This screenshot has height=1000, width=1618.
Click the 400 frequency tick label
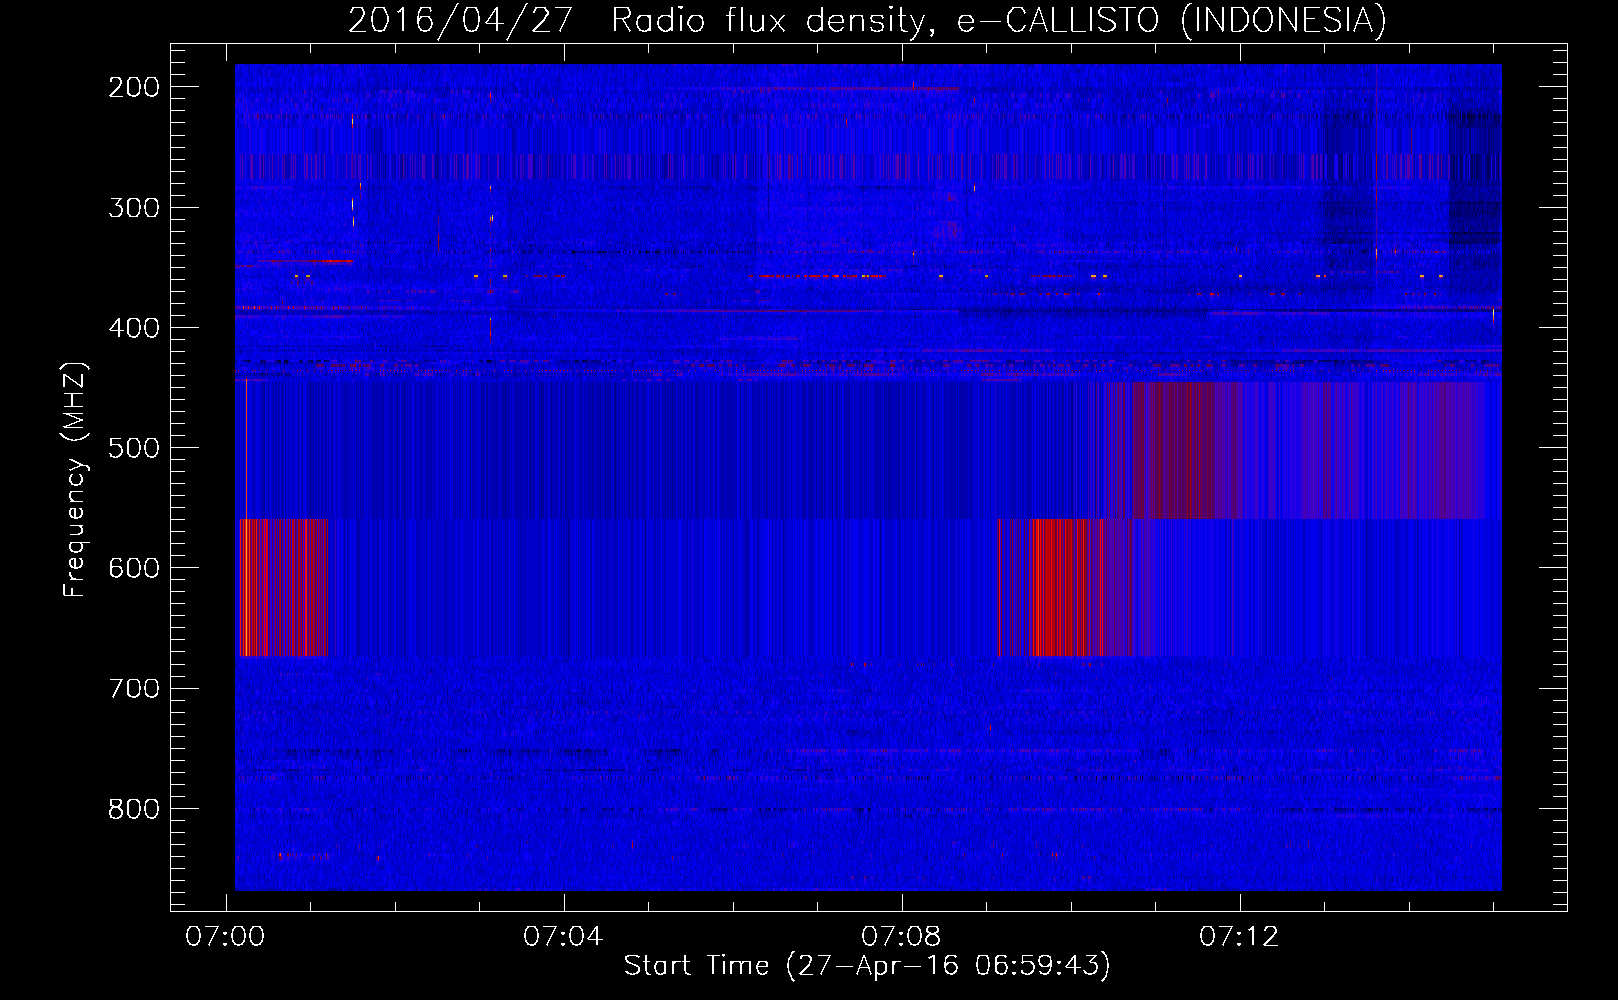(134, 328)
